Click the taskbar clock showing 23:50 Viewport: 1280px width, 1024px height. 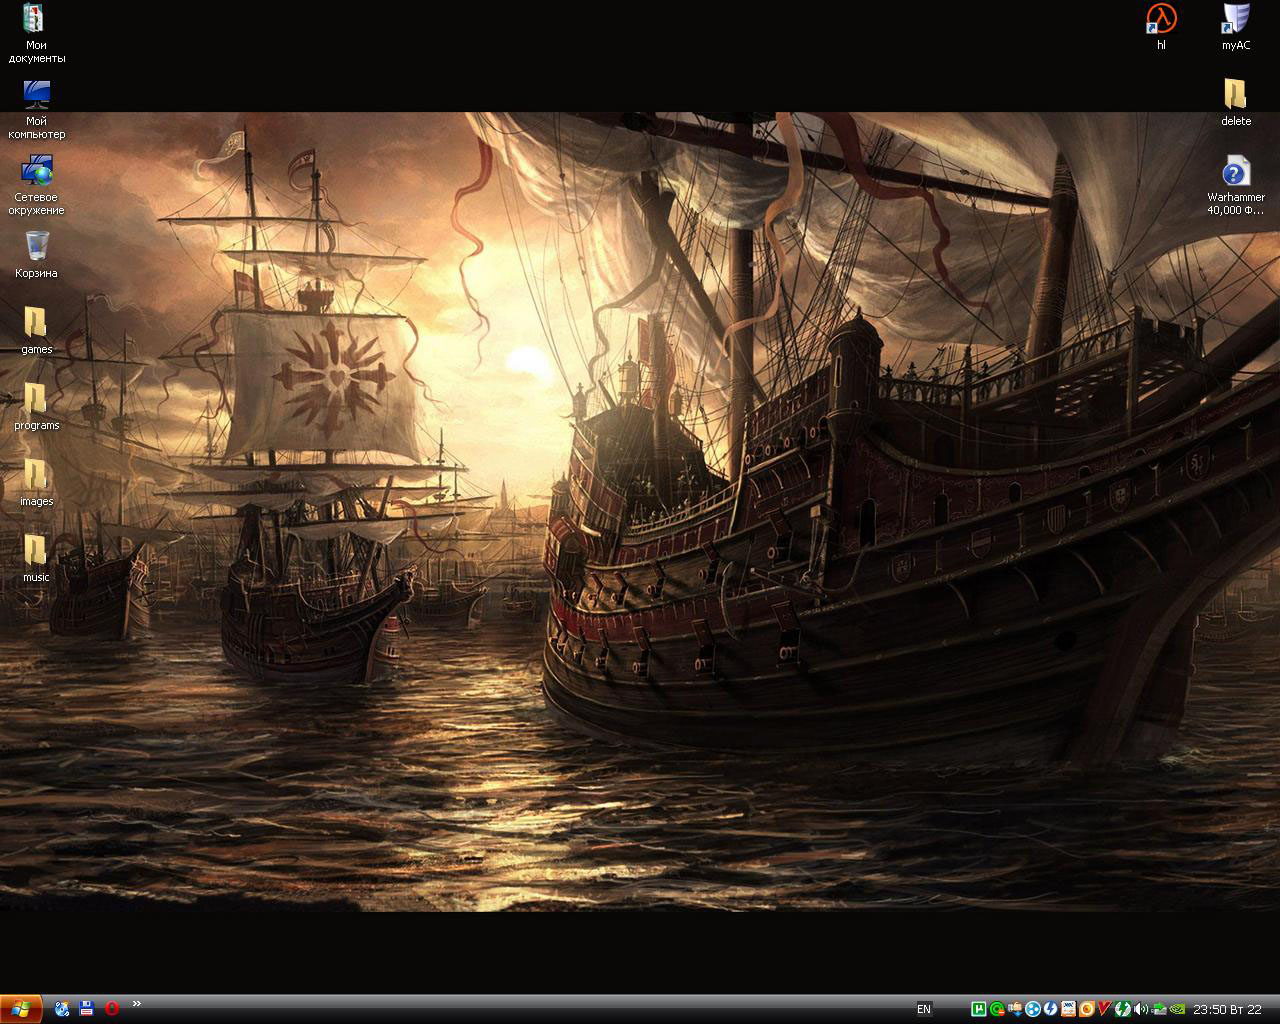pyautogui.click(x=1227, y=1010)
